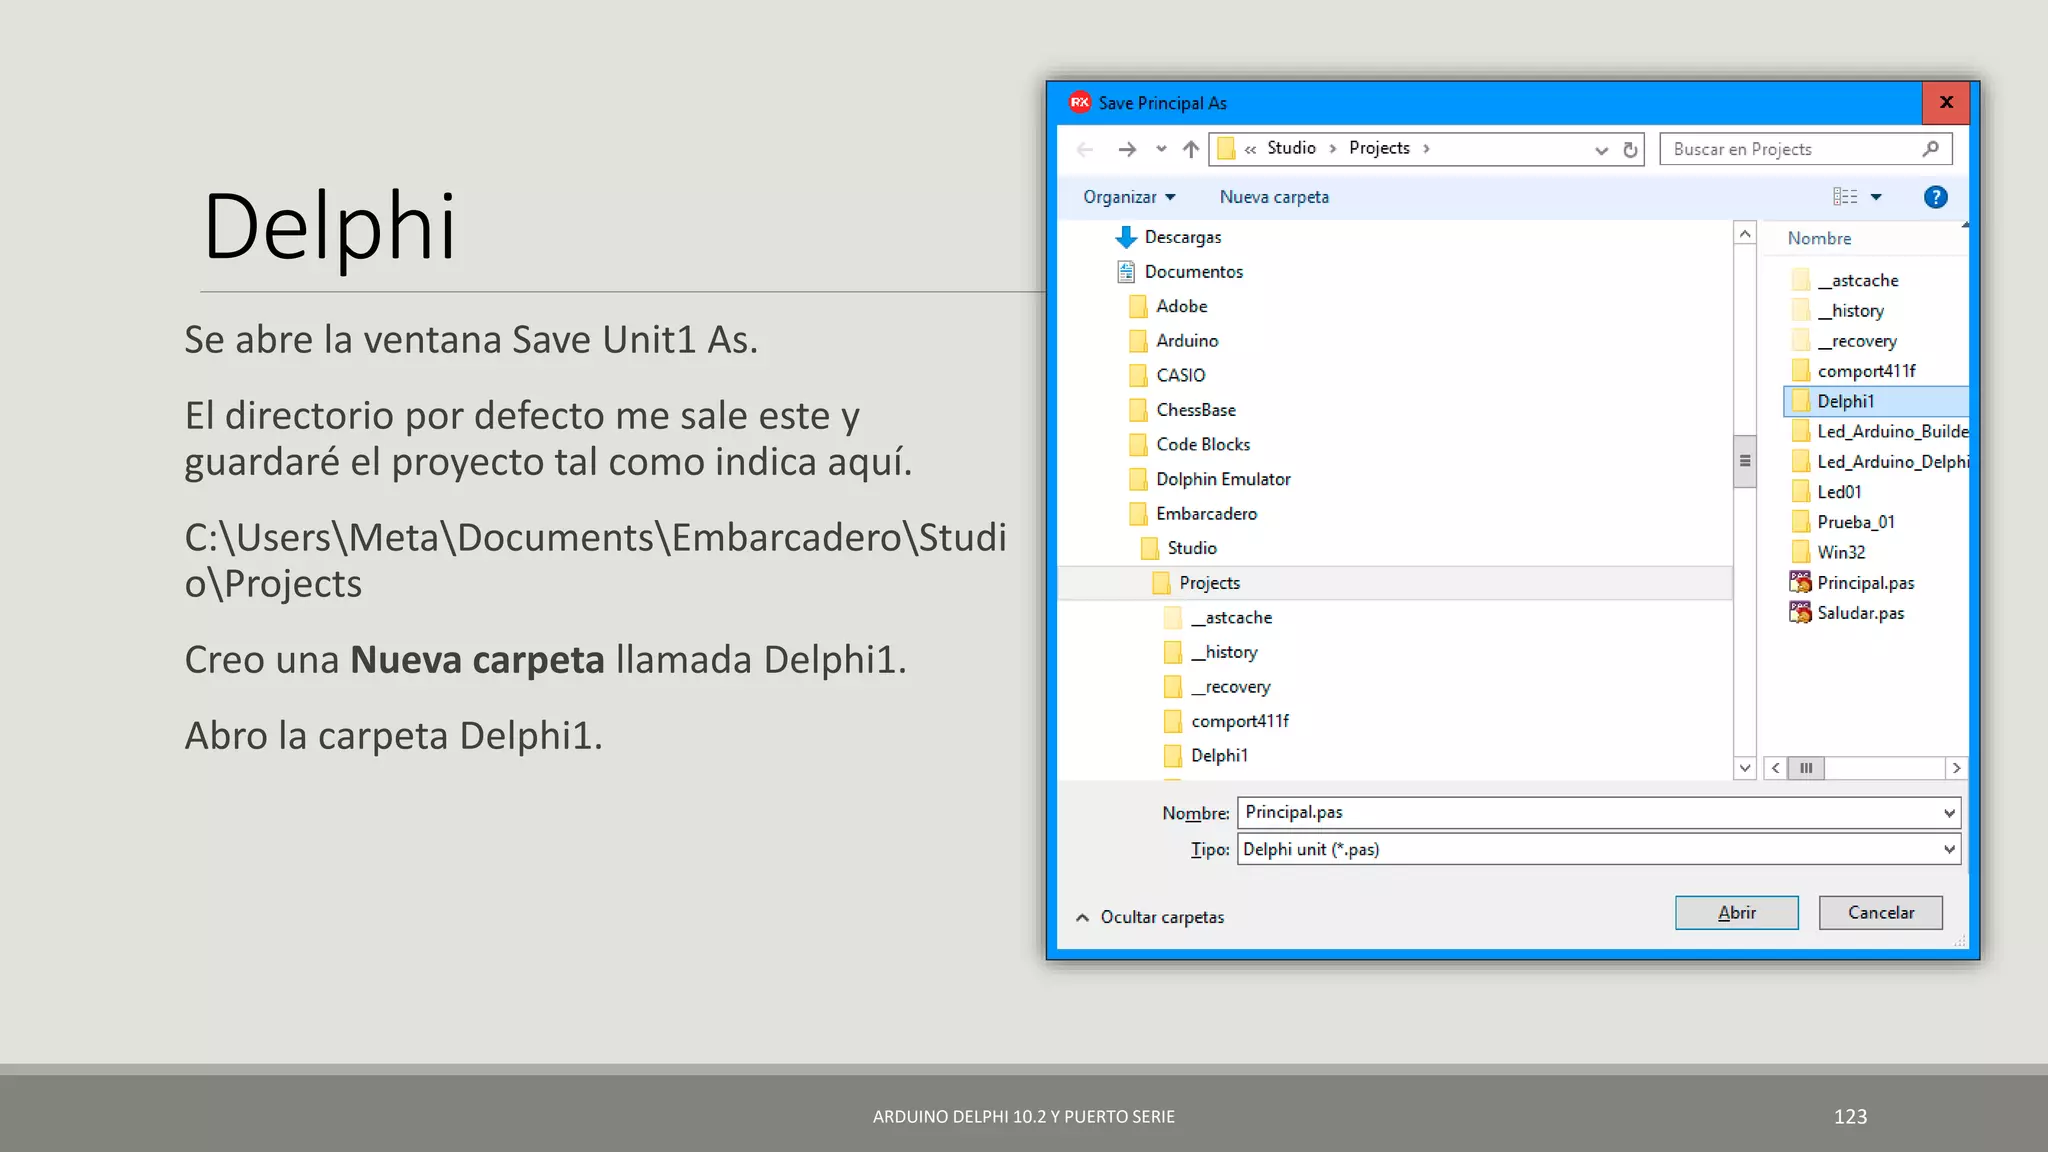Collapse with Ocultar carpetas

pyautogui.click(x=1149, y=917)
